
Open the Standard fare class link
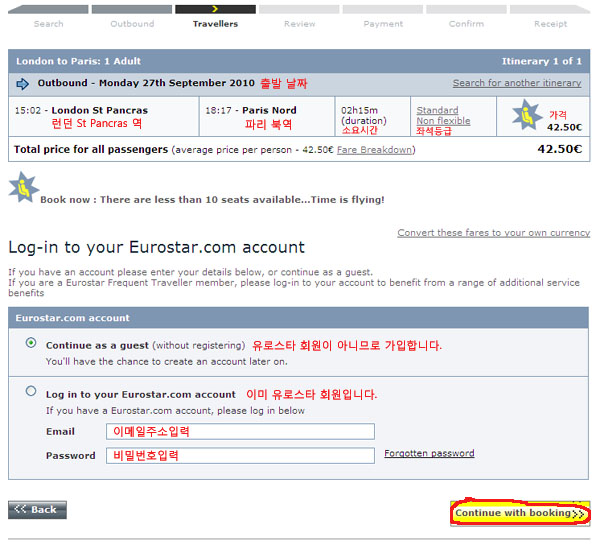coord(437,110)
